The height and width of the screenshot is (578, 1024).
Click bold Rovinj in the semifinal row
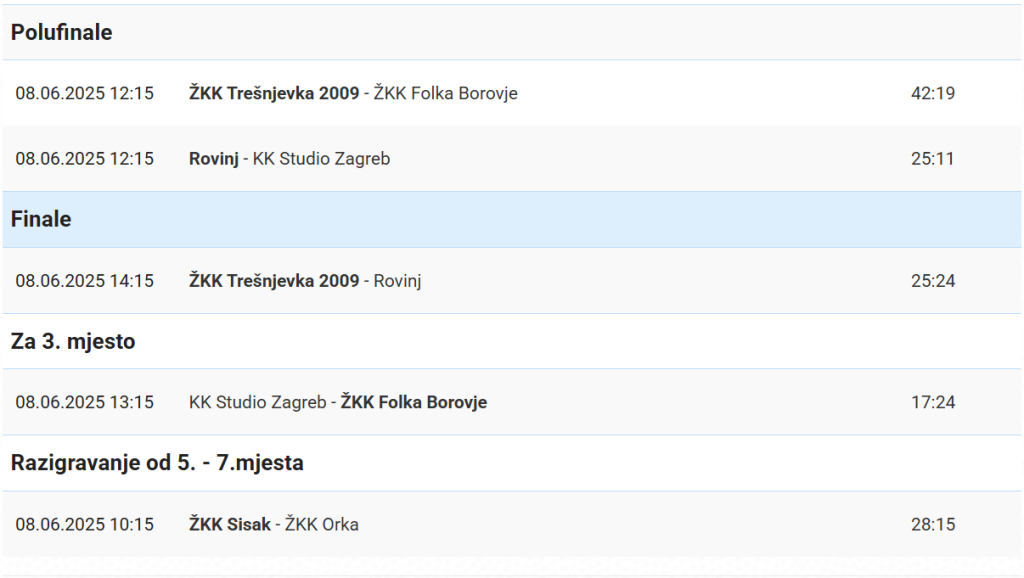coord(213,158)
